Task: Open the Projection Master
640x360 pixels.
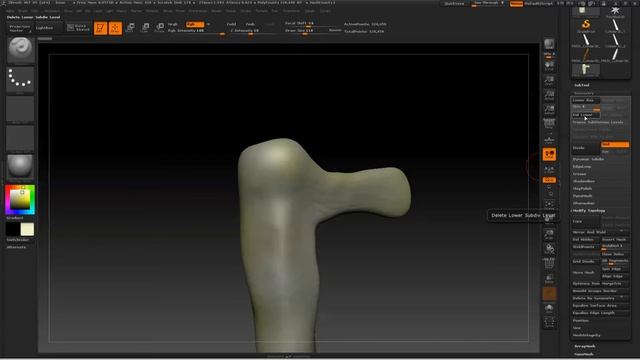Action: pos(20,28)
